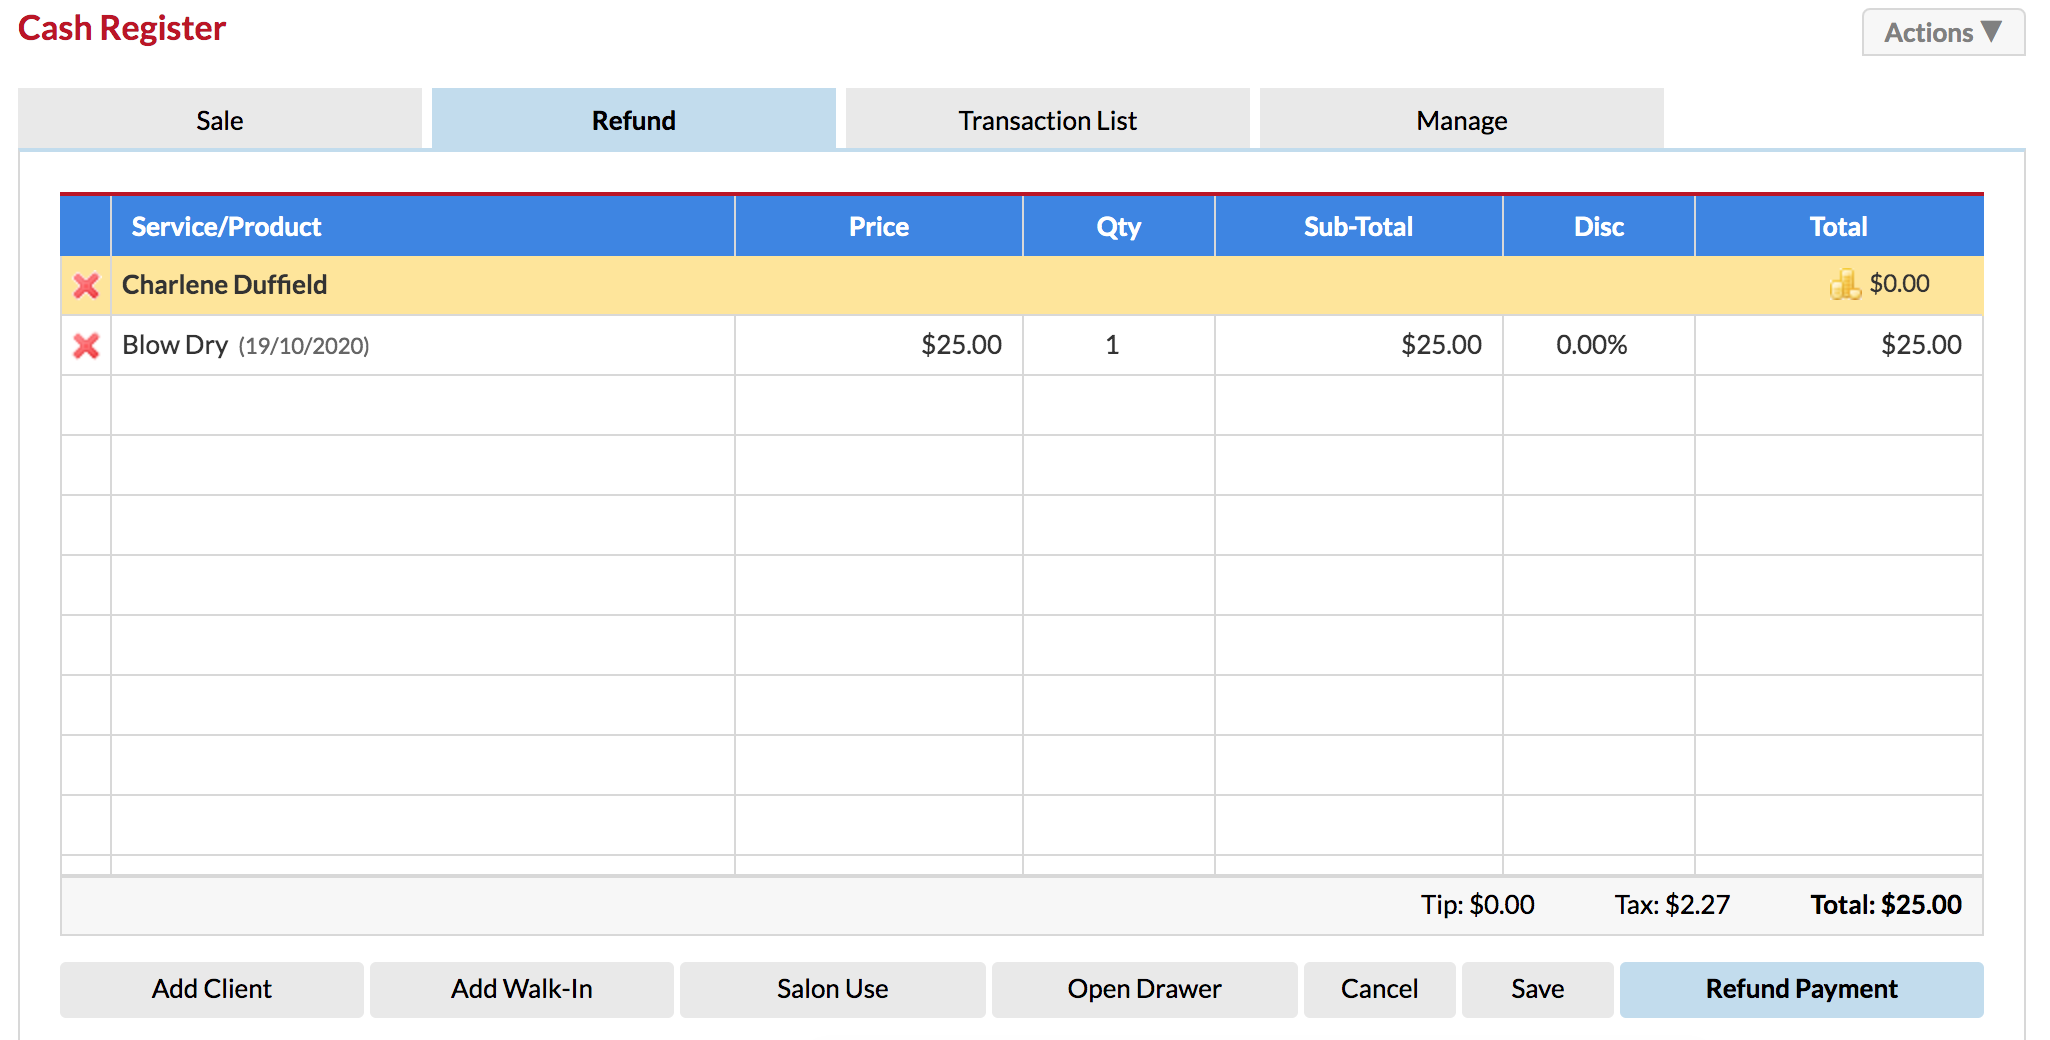
Task: Click Open Drawer button
Action: tap(1145, 989)
